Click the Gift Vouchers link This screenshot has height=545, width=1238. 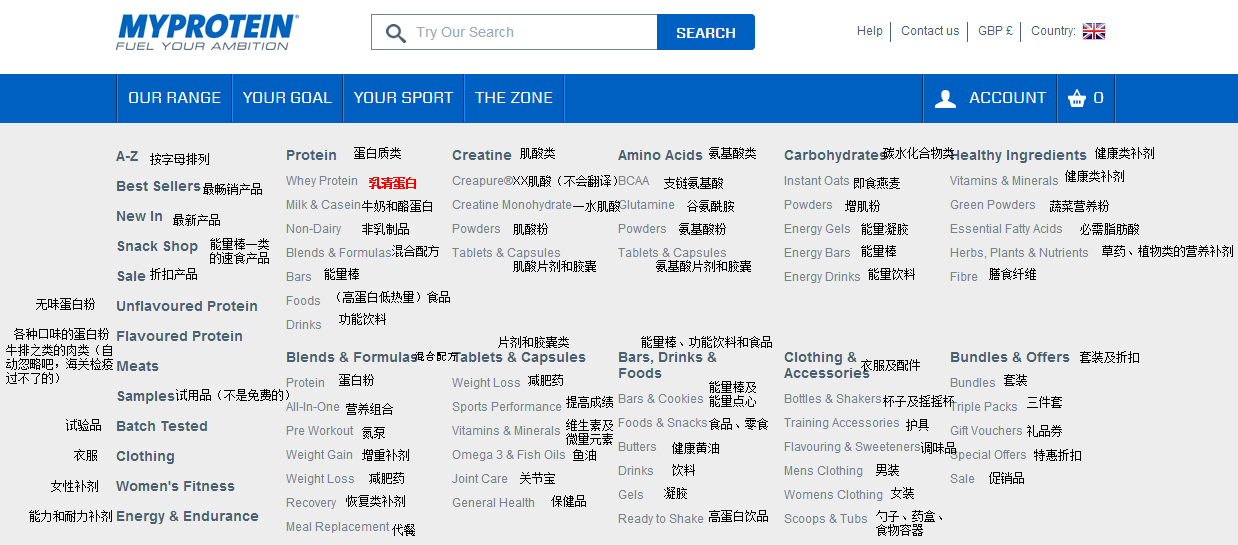(986, 431)
